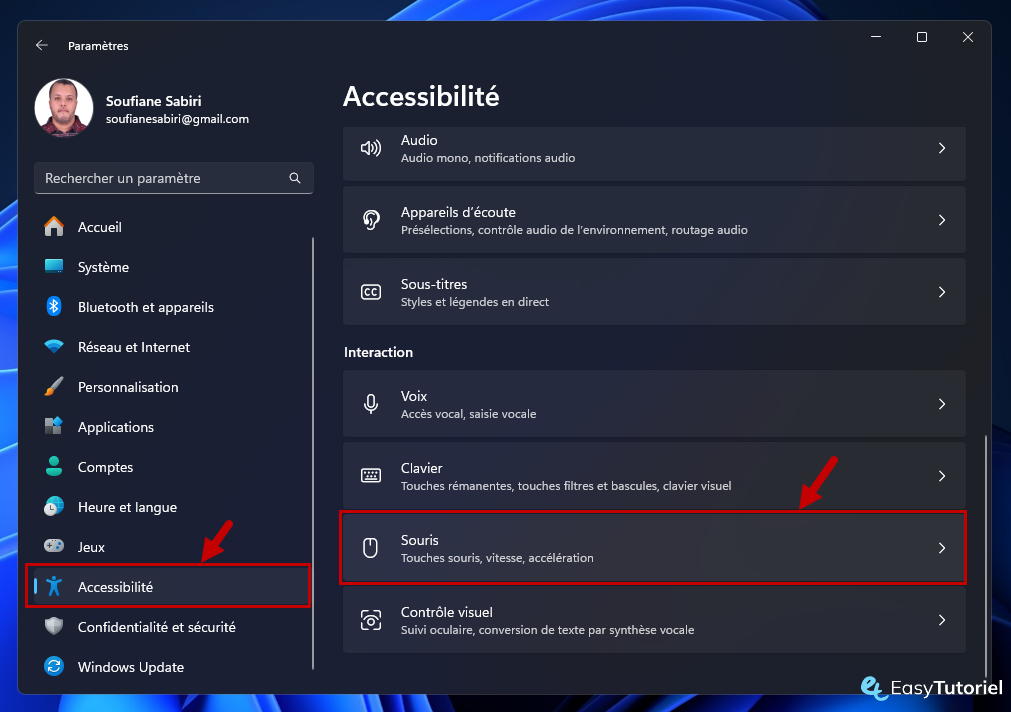Click the Contrôle visuel eye icon
Viewport: 1011px width, 712px height.
tap(371, 620)
